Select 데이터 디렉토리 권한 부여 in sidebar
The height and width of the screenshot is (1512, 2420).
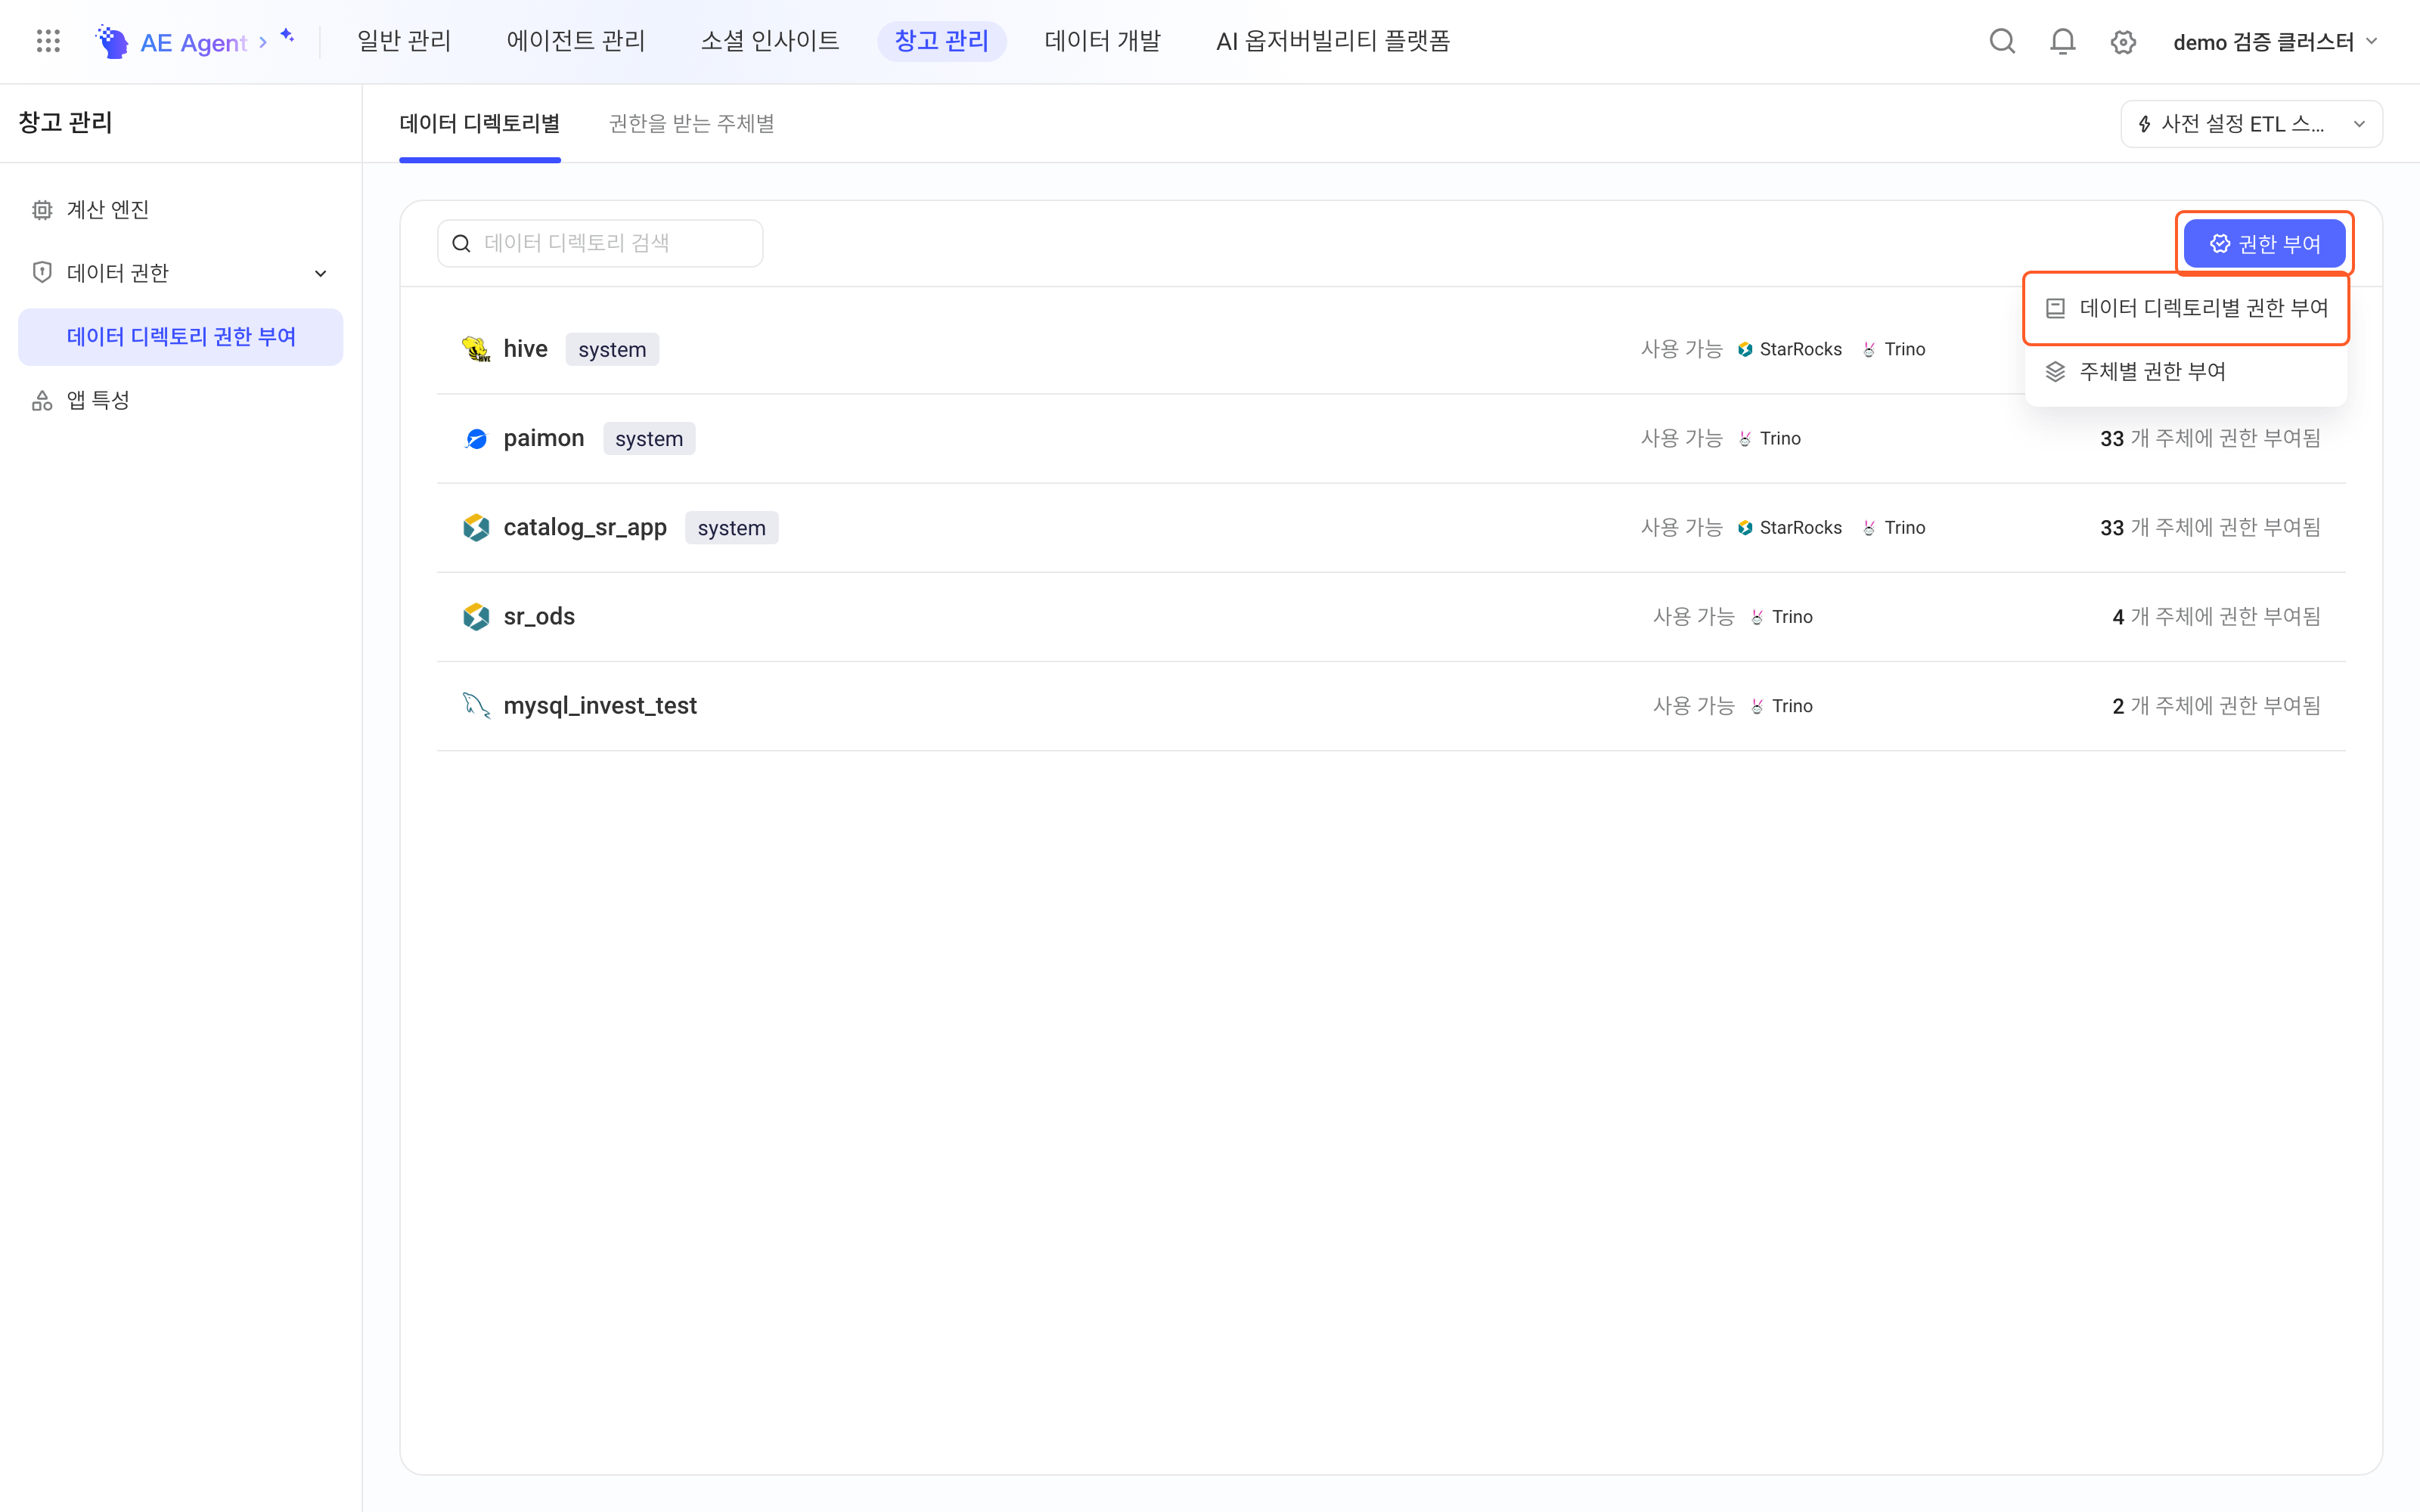pyautogui.click(x=181, y=337)
